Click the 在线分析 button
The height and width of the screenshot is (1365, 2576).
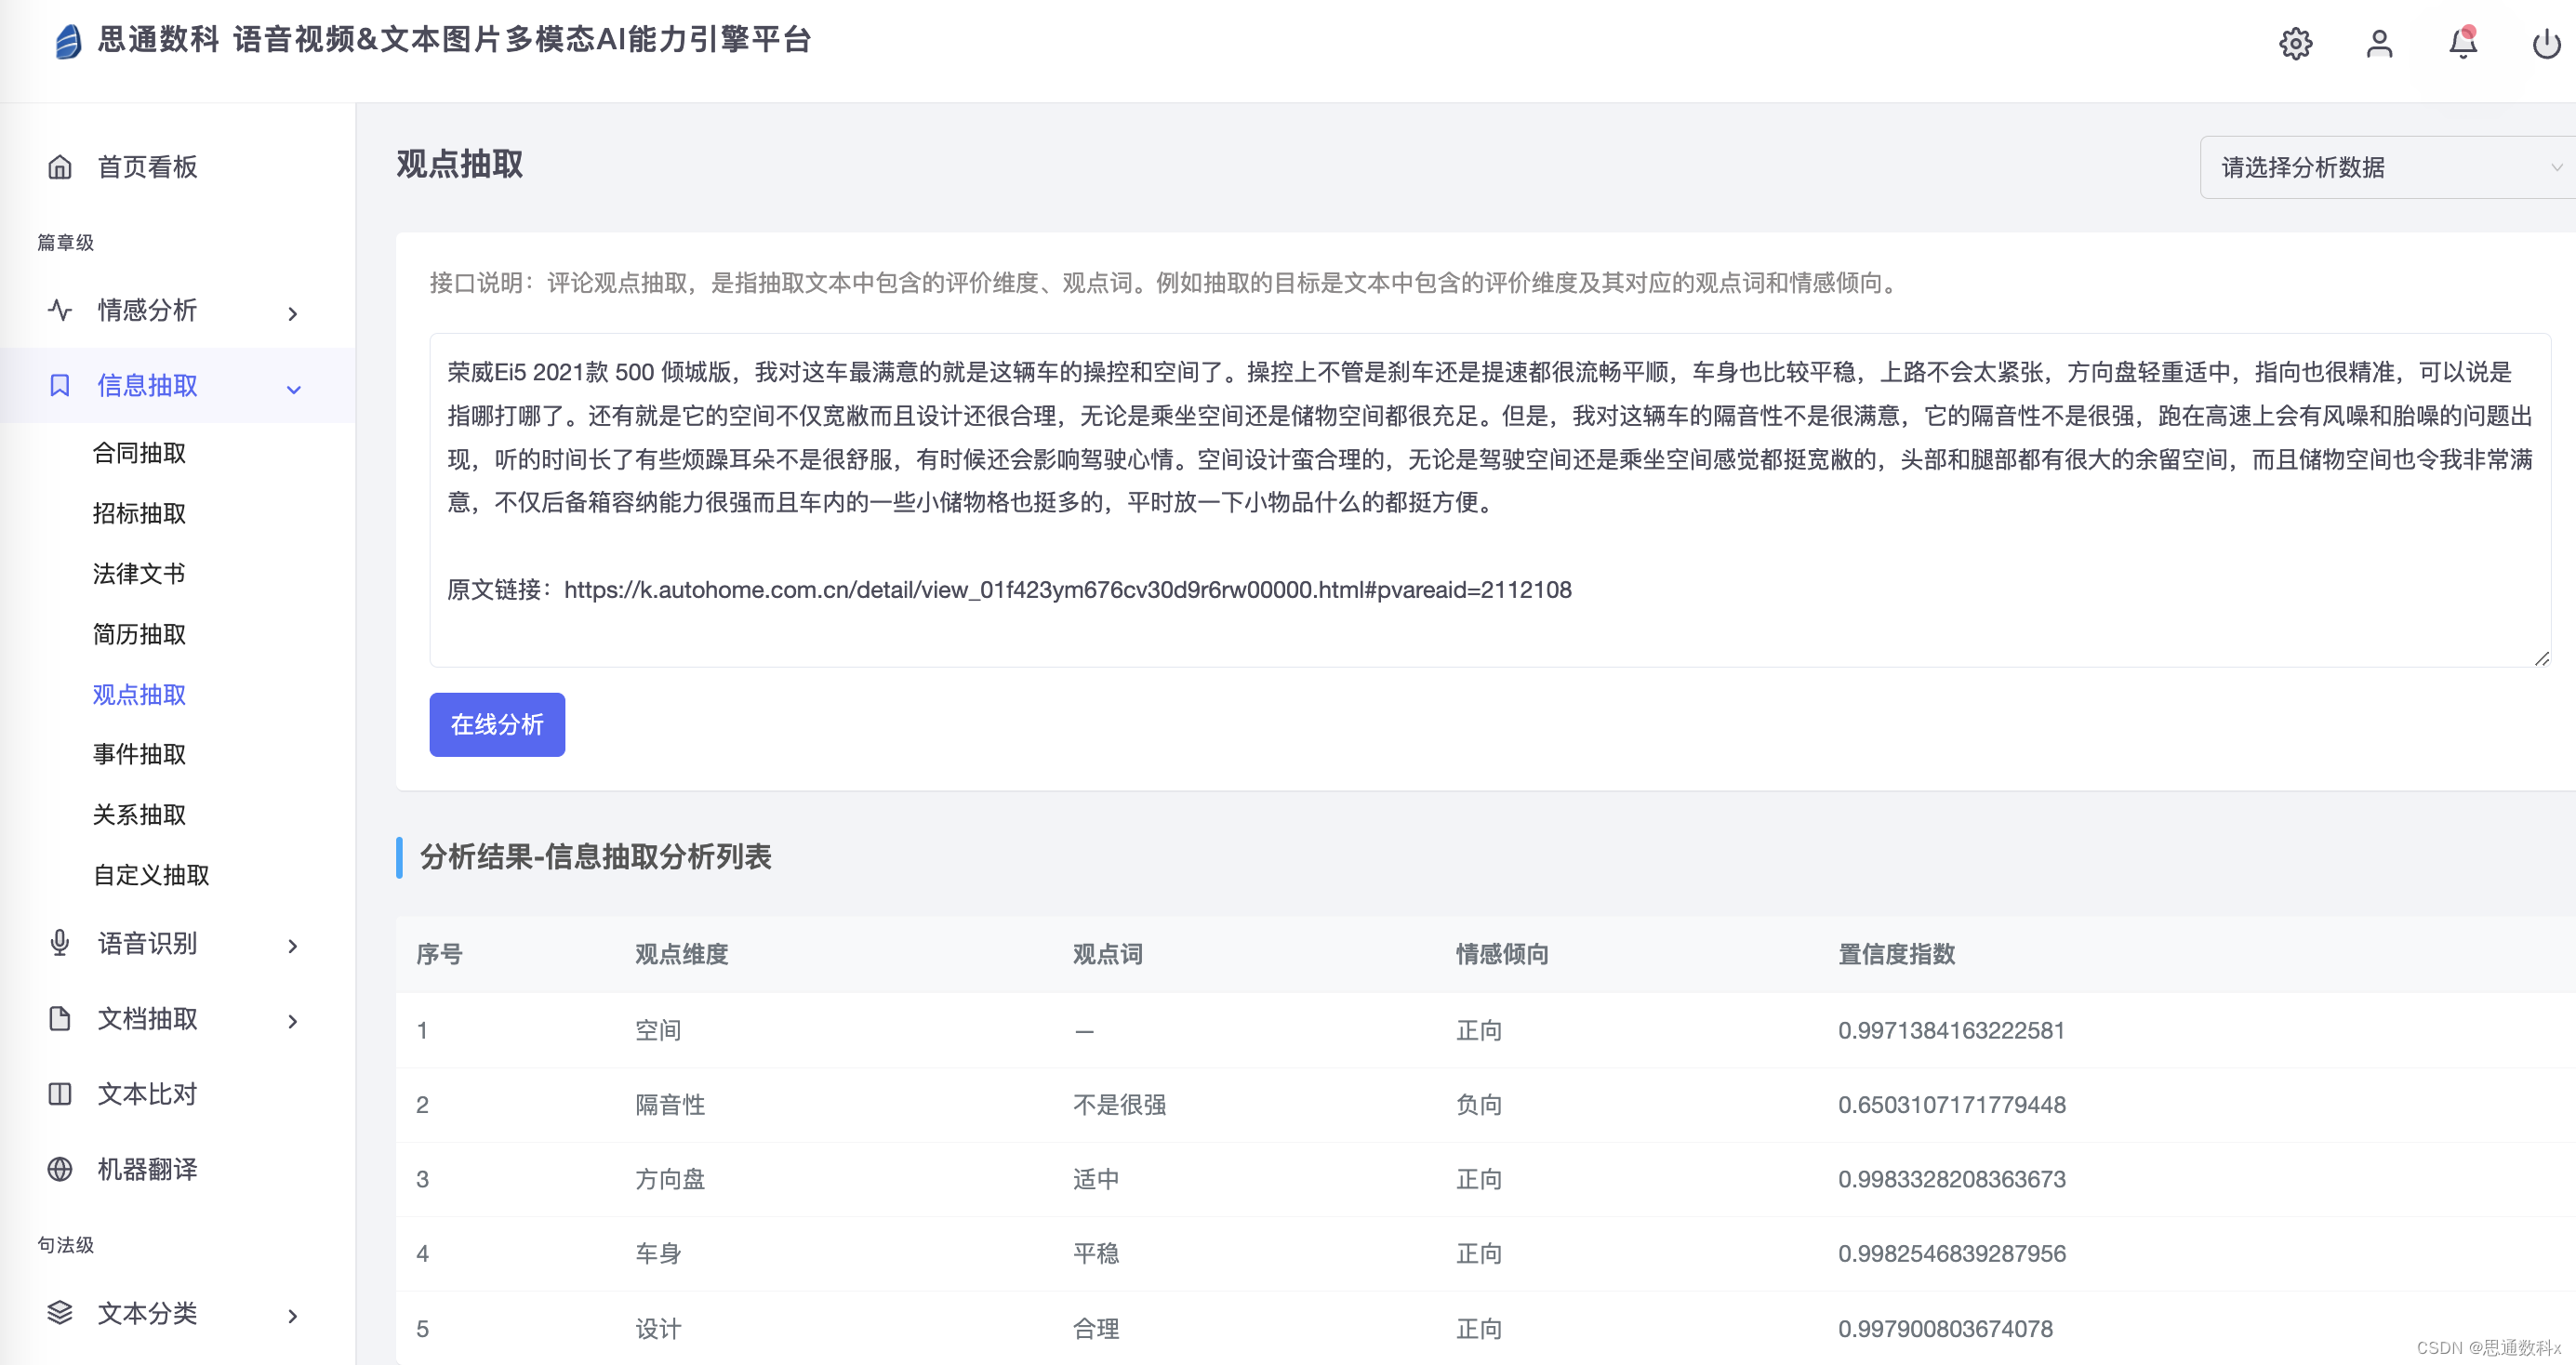click(497, 724)
